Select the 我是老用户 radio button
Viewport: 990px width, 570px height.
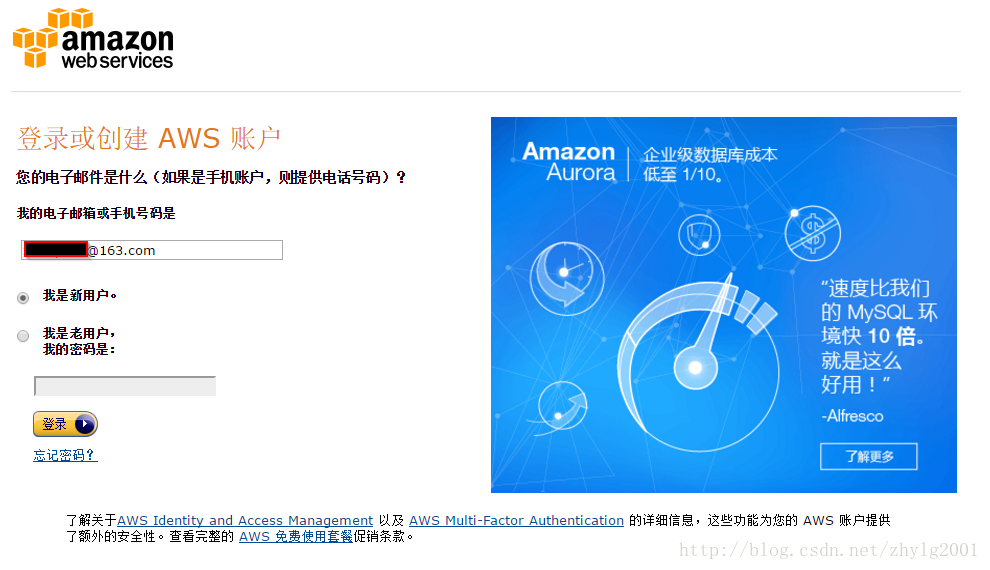[23, 336]
